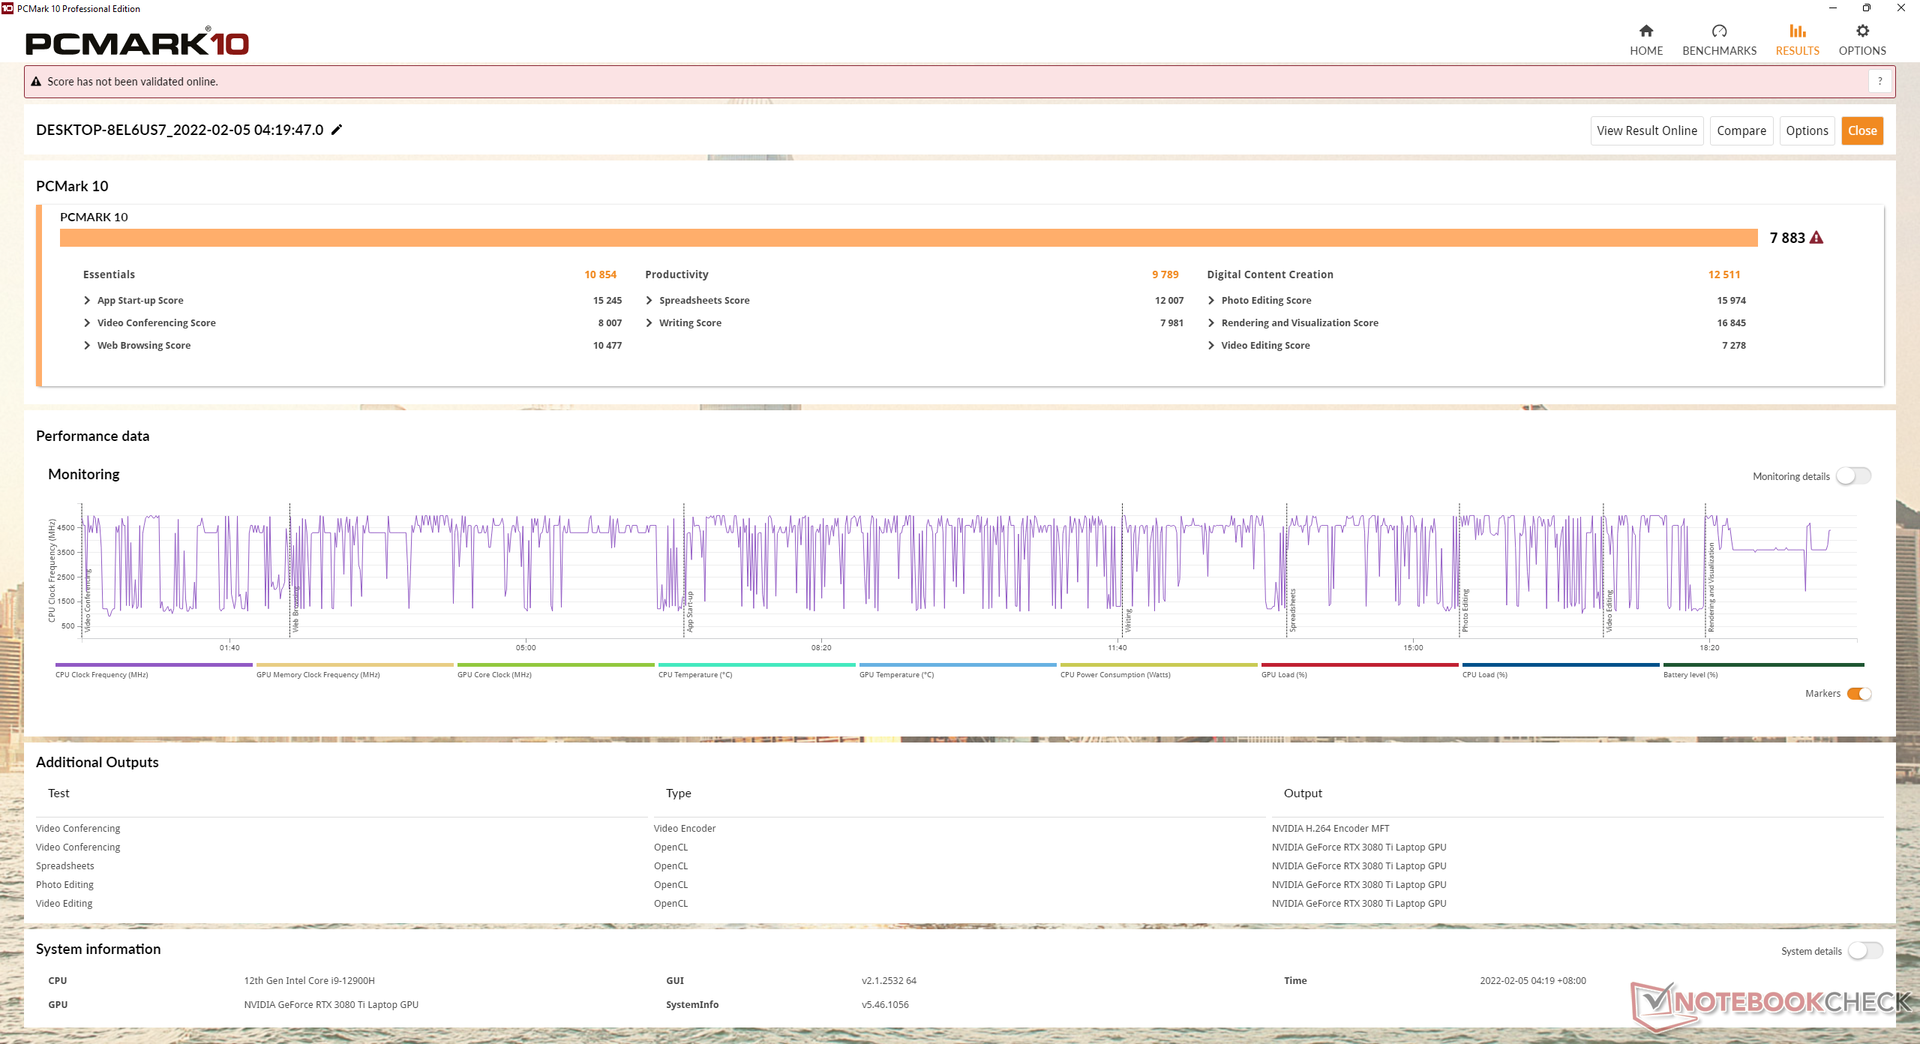
Task: Click the Spreadsheets score 12 007
Action: (x=1169, y=301)
